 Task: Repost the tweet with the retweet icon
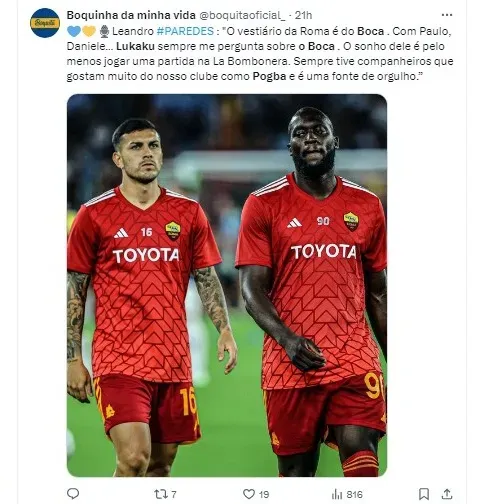pos(160,494)
